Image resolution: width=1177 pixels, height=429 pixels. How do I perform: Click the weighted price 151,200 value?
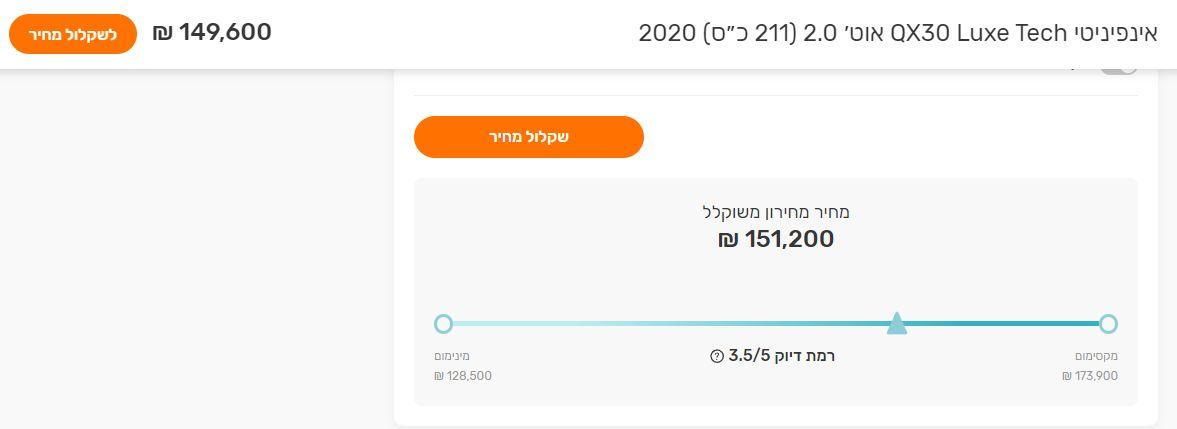pyautogui.click(x=789, y=240)
